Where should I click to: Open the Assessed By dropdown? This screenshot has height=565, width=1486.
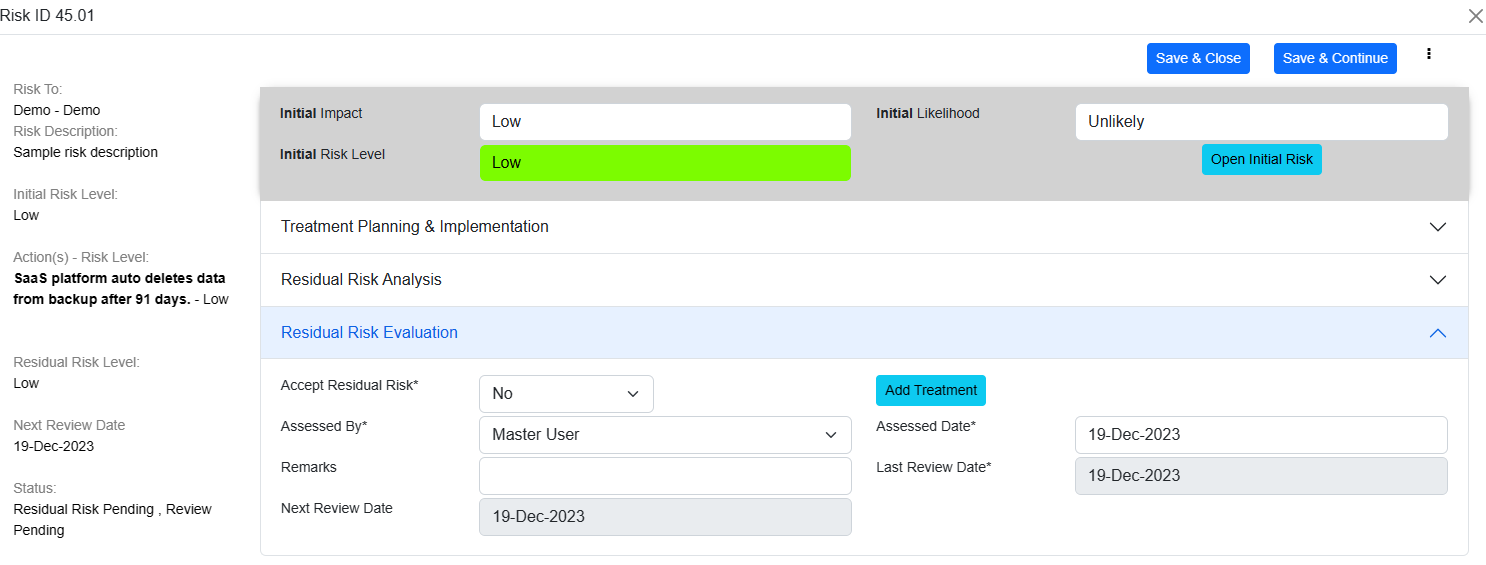tap(665, 435)
